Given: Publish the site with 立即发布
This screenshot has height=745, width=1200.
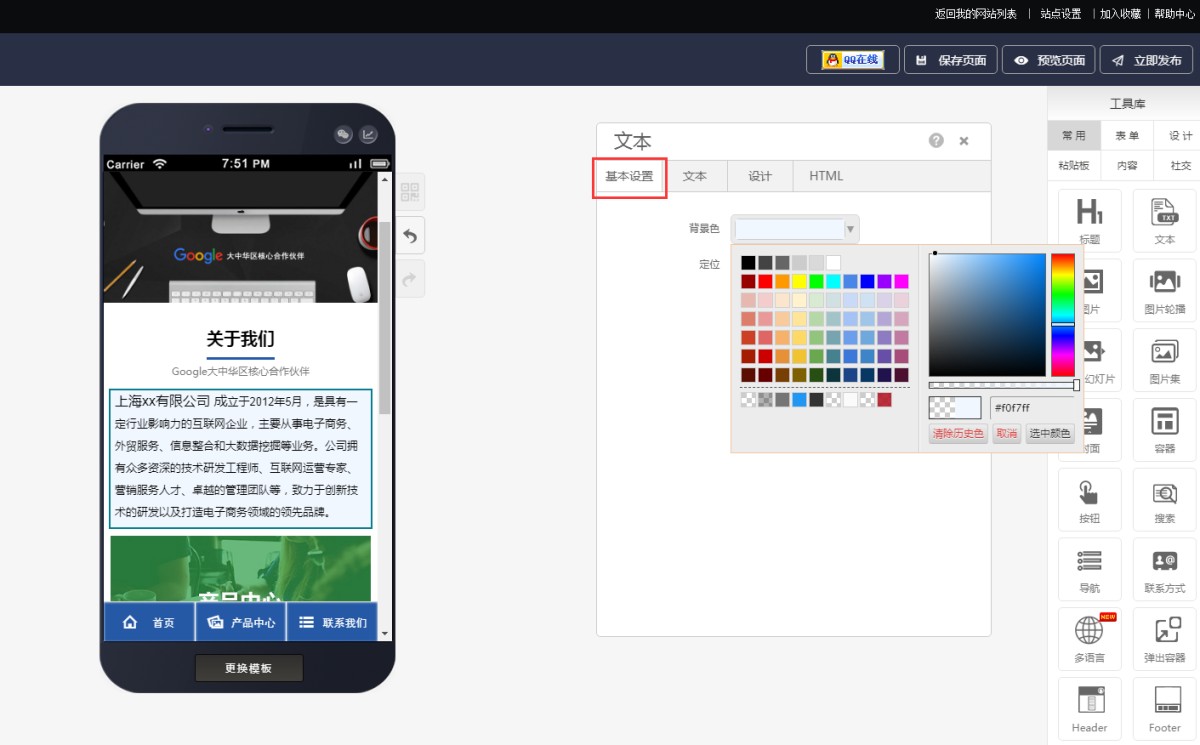Looking at the screenshot, I should [x=1146, y=60].
